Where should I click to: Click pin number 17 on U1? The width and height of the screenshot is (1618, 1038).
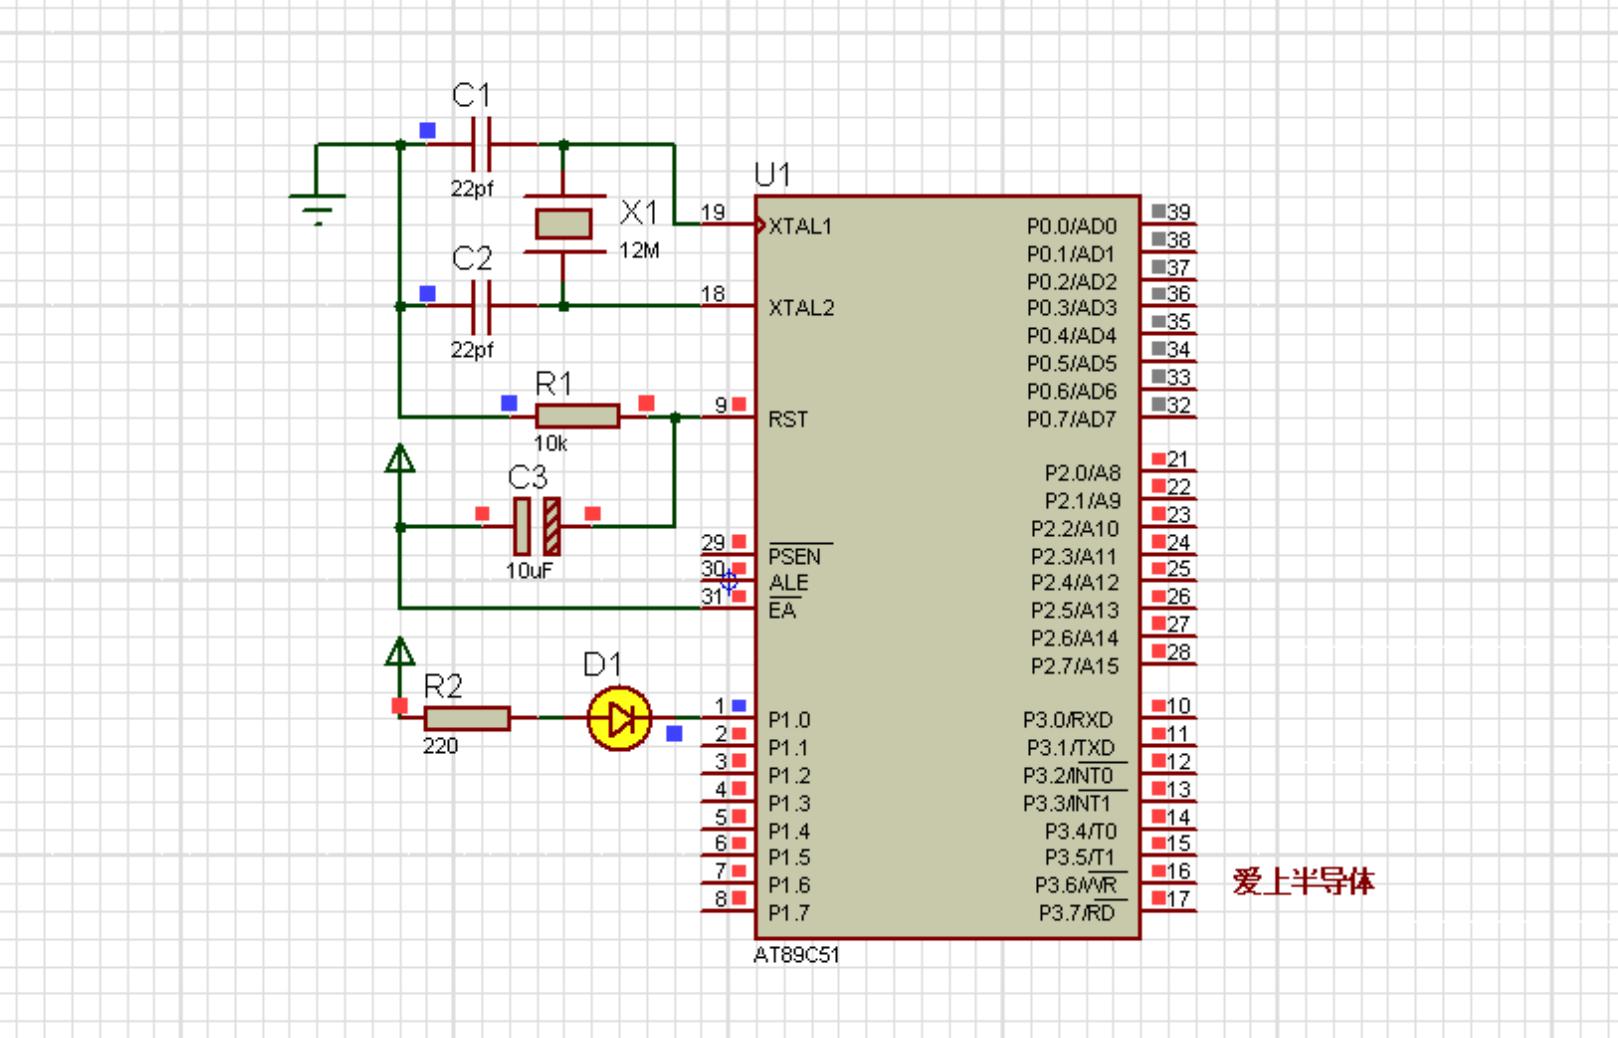click(1179, 898)
